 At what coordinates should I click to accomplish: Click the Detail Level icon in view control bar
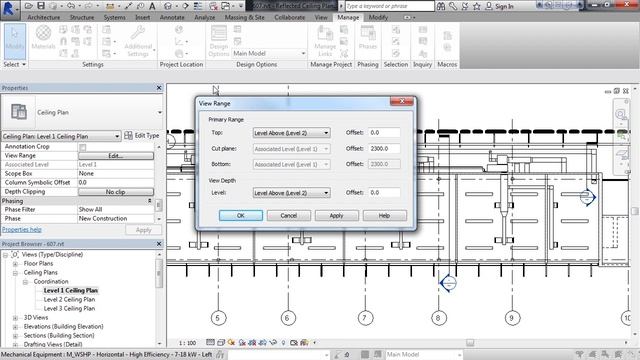[210, 343]
